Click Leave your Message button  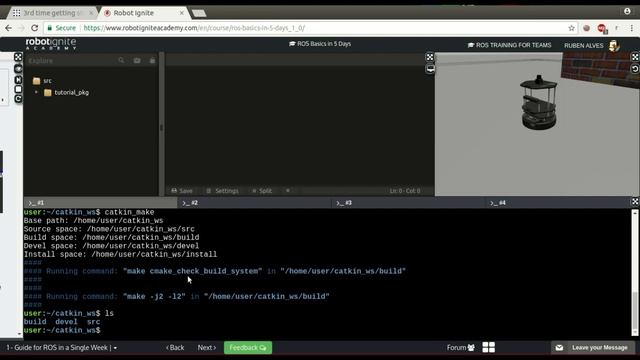click(593, 348)
